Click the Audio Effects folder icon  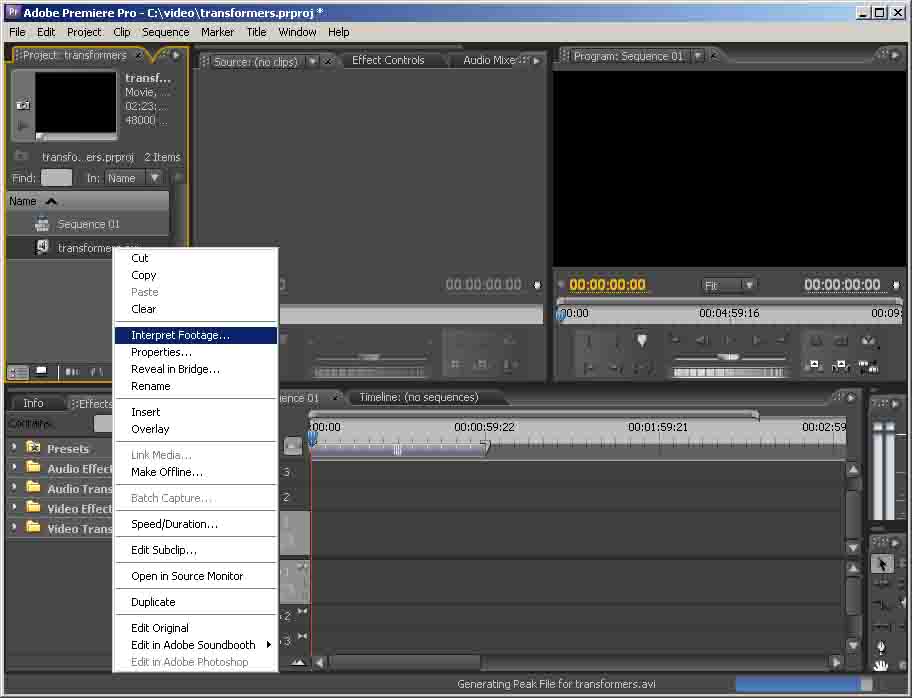(x=33, y=468)
